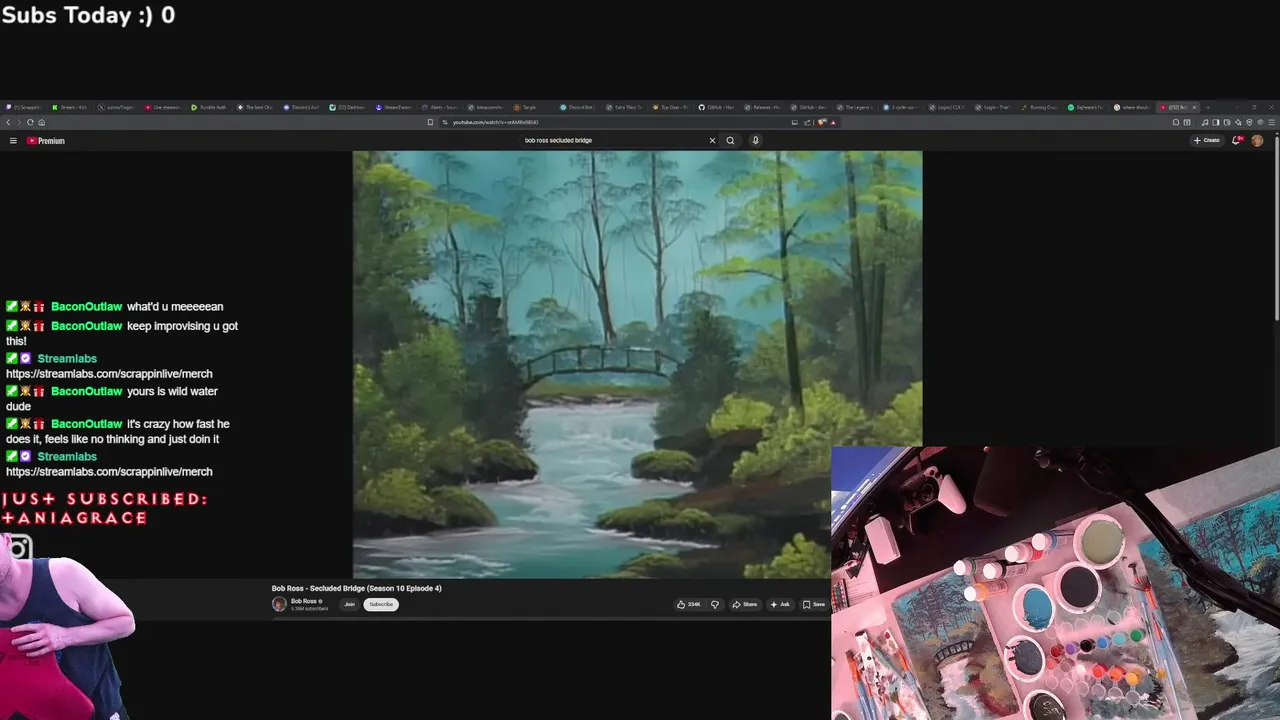This screenshot has width=1280, height=720.
Task: Subscribe to the Bob Ross channel
Action: [x=381, y=604]
